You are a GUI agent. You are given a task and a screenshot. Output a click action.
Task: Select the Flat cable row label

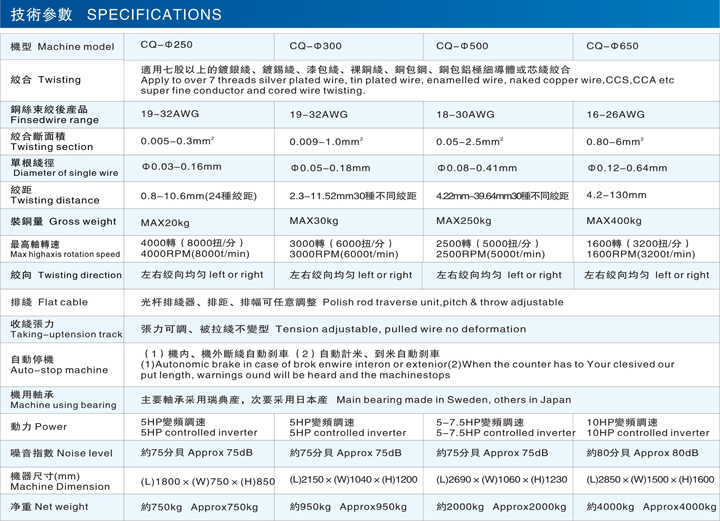pos(49,302)
